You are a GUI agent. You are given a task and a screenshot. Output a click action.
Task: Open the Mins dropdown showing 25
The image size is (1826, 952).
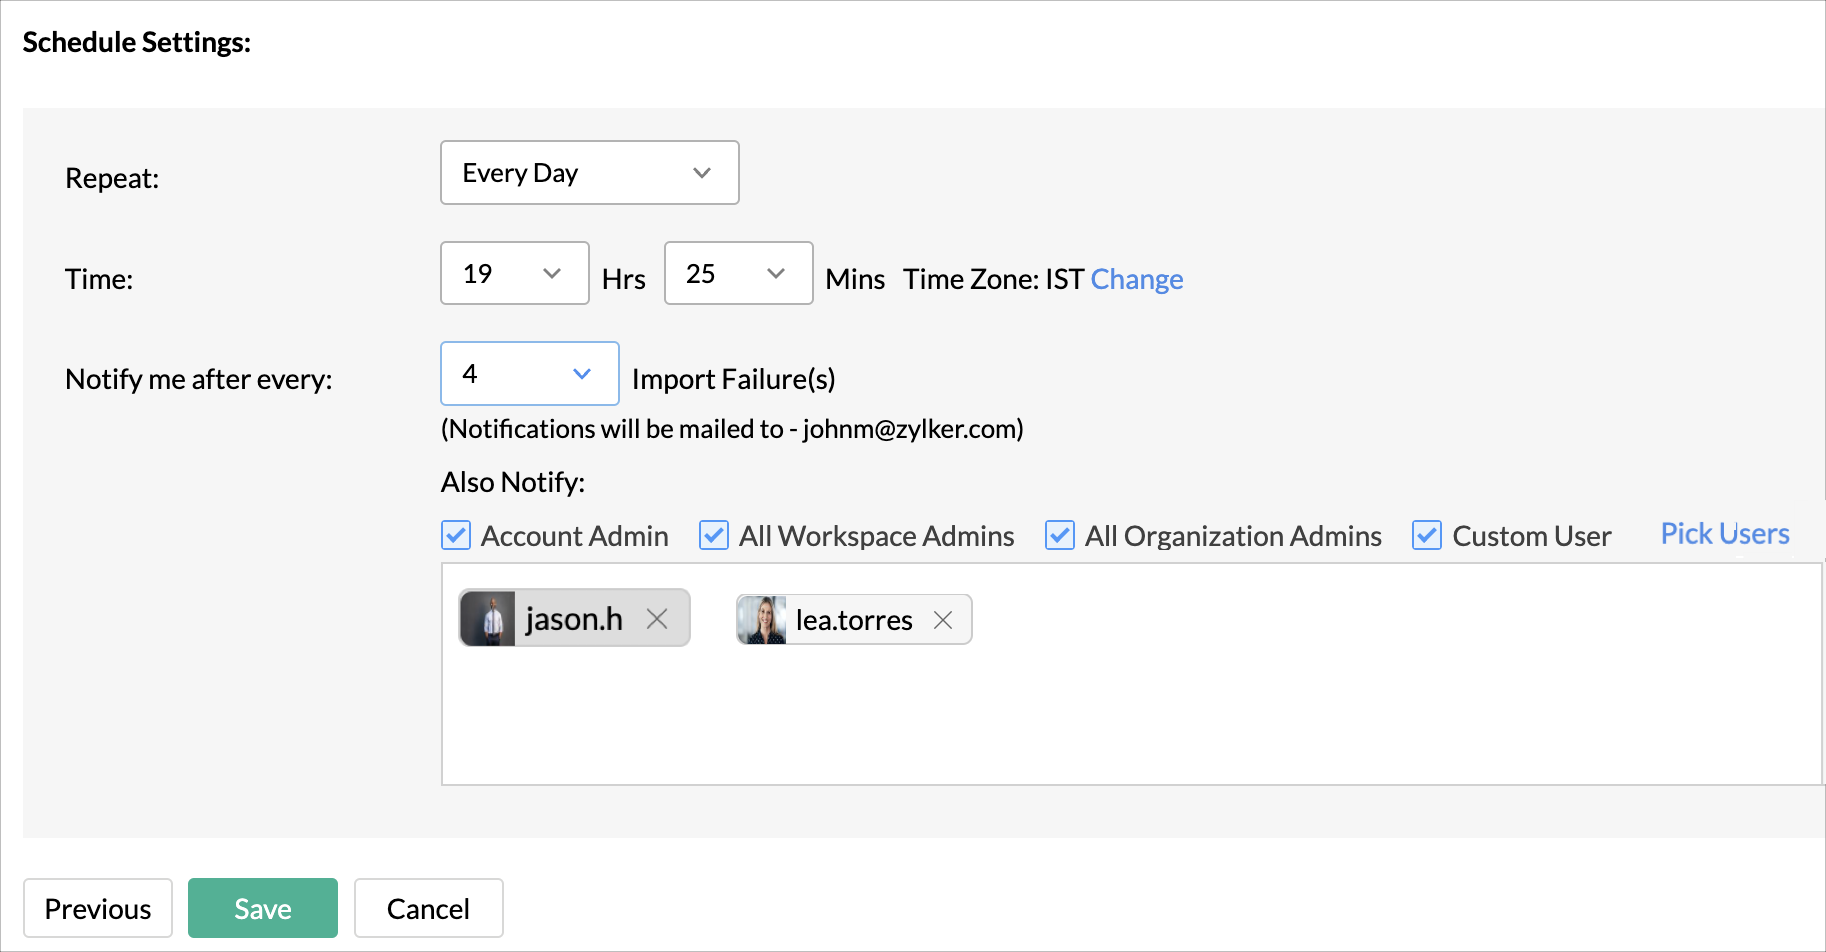738,273
